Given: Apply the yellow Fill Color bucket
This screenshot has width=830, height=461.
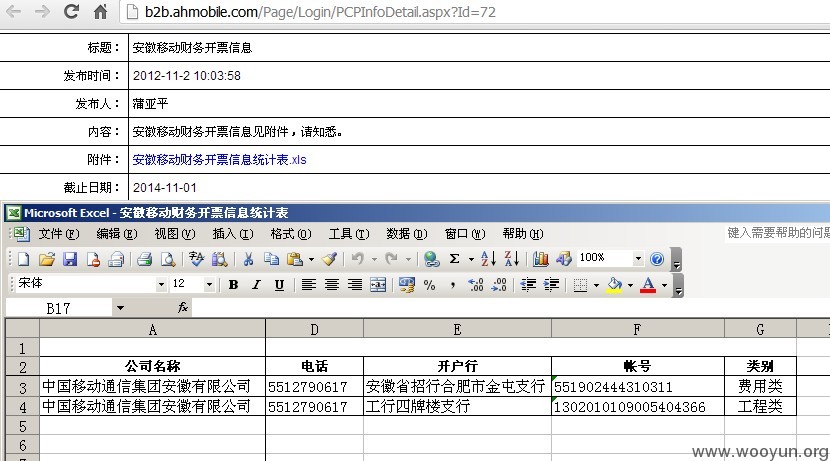Looking at the screenshot, I should (x=615, y=285).
